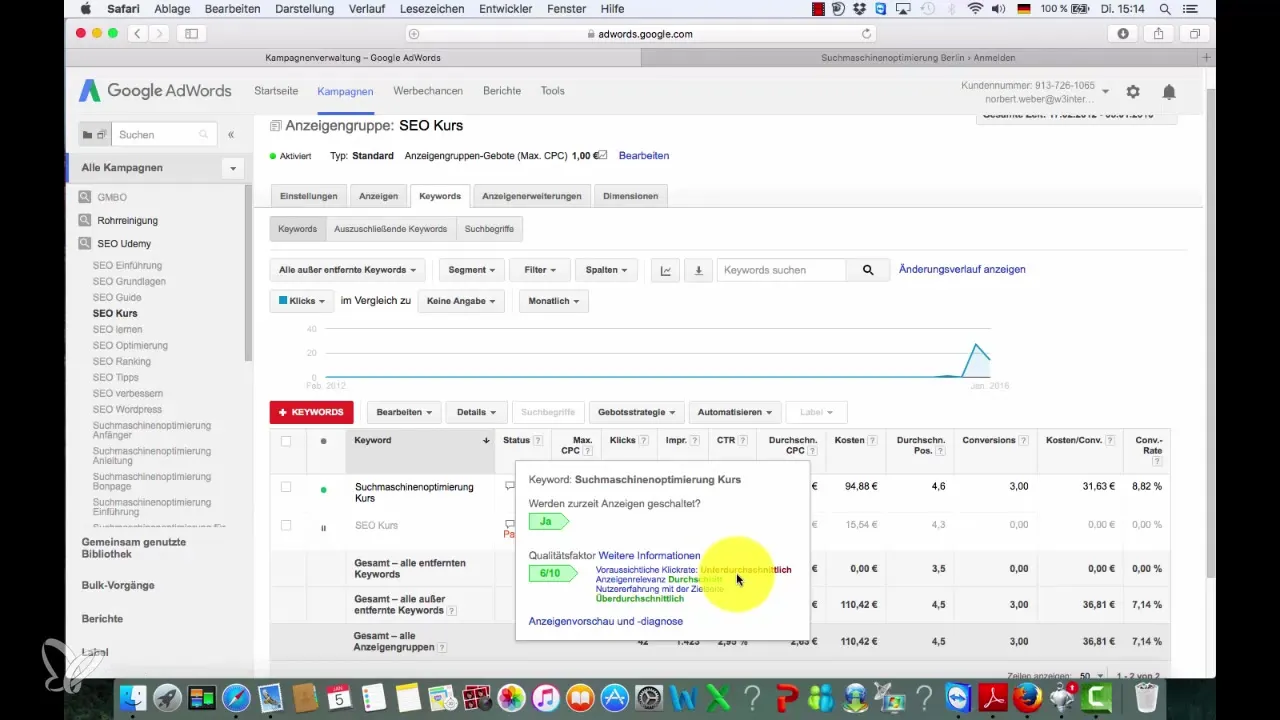Viewport: 1280px width, 720px height.
Task: Toggle the pause status of SEO Kurs keyword
Action: (323, 527)
